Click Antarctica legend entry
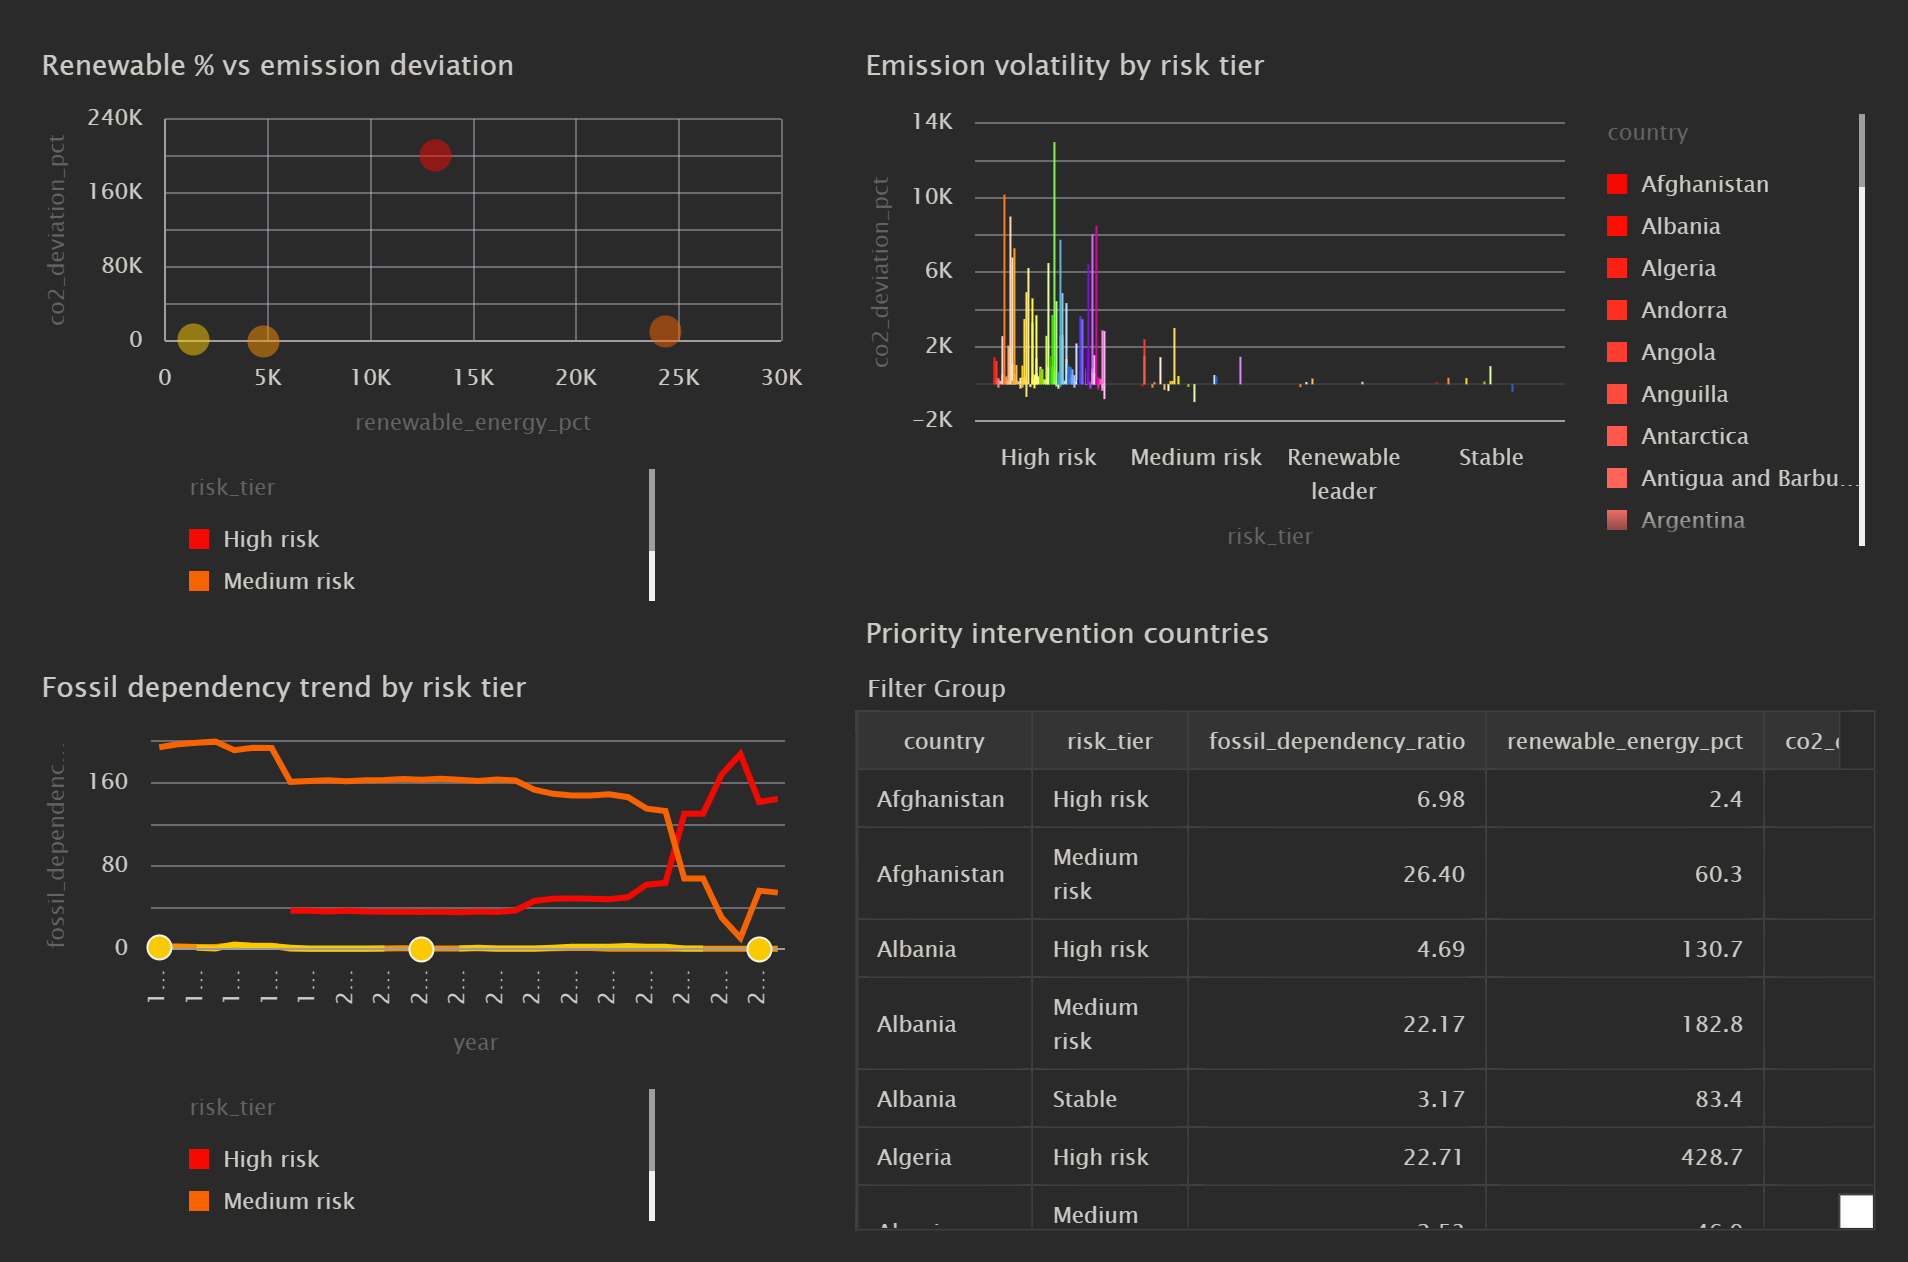Viewport: 1908px width, 1262px height. click(x=1678, y=436)
